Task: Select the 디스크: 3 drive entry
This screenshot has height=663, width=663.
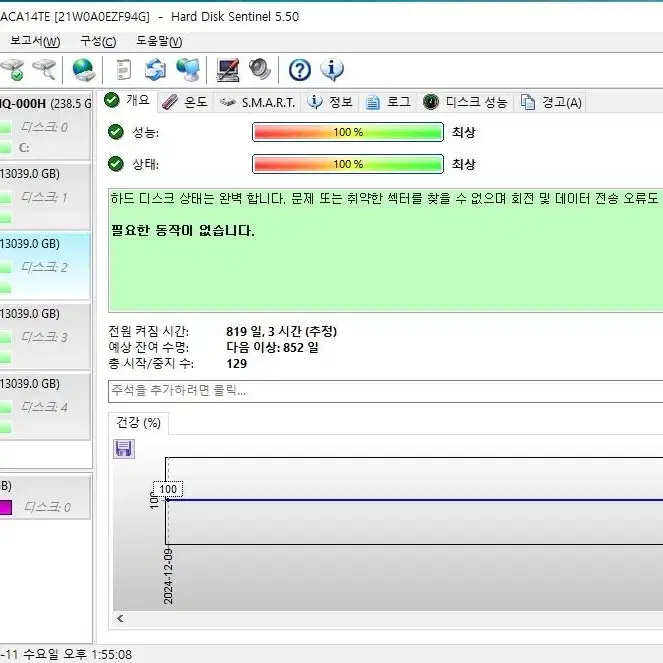Action: tap(44, 337)
